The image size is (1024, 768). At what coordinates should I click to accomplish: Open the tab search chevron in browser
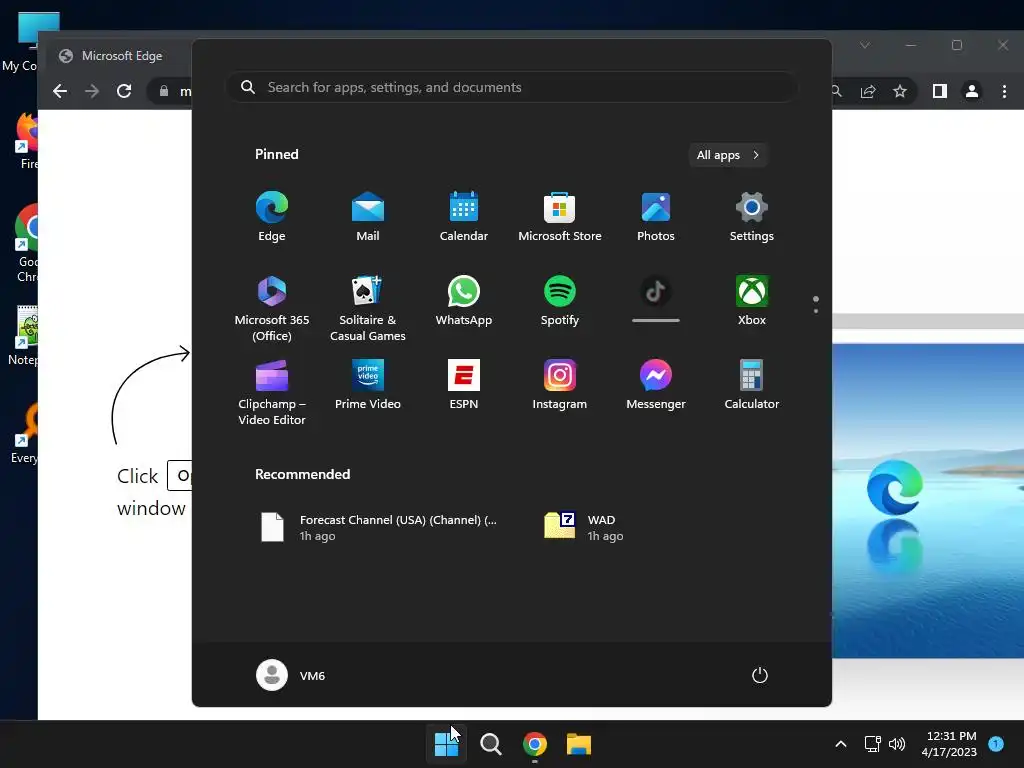[865, 45]
